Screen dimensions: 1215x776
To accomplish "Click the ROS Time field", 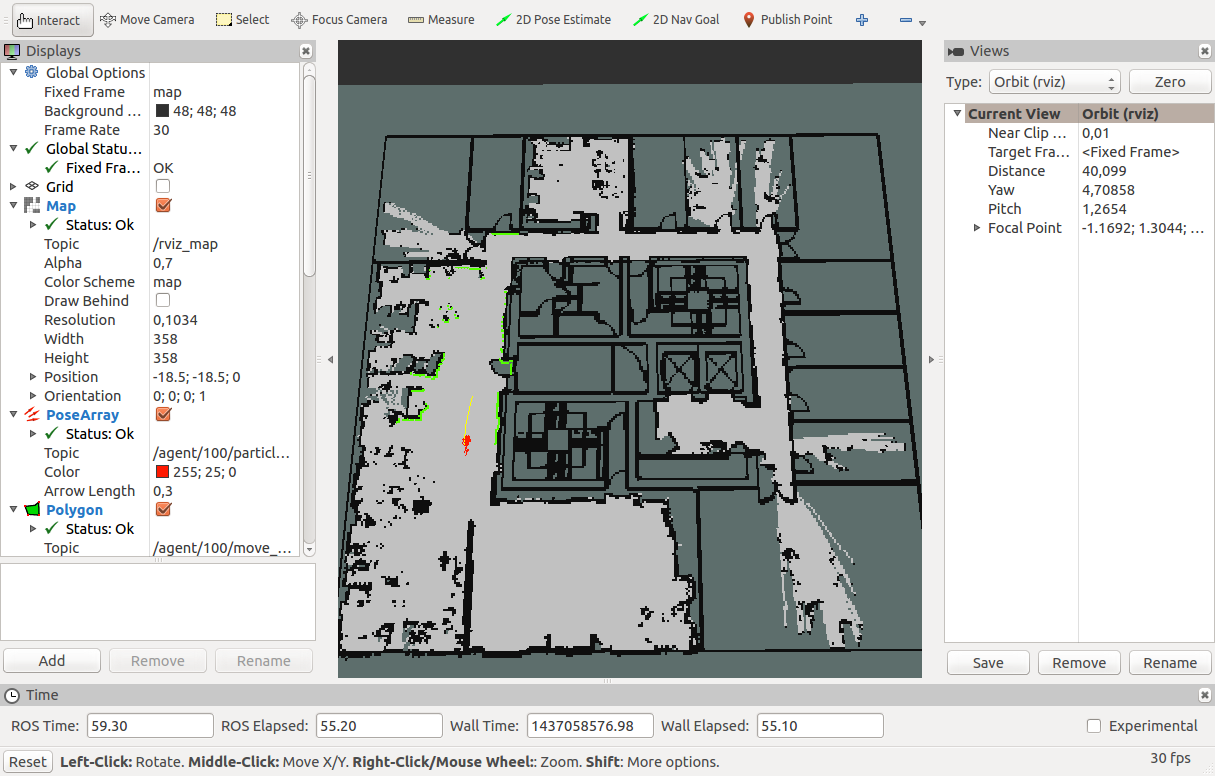I will (x=150, y=726).
